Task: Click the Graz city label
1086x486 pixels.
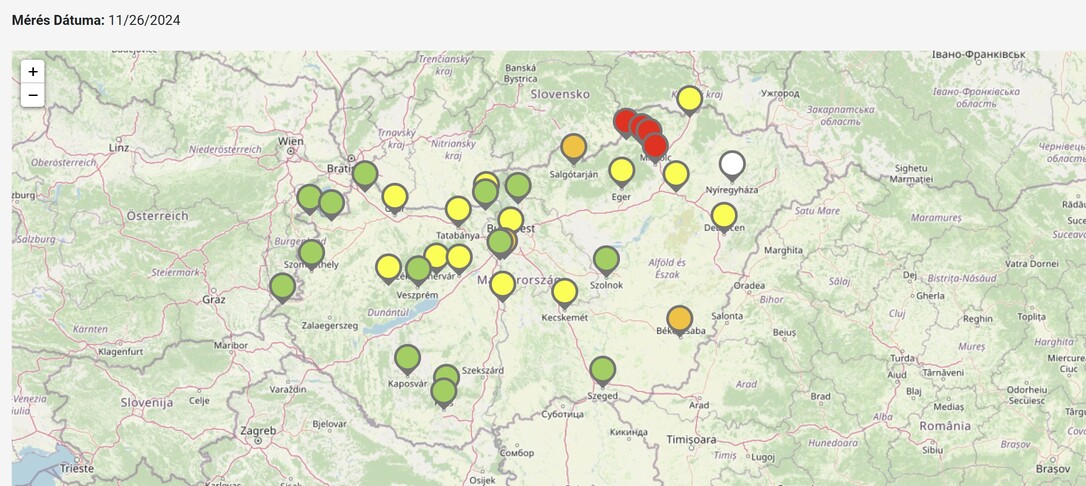Action: point(214,300)
